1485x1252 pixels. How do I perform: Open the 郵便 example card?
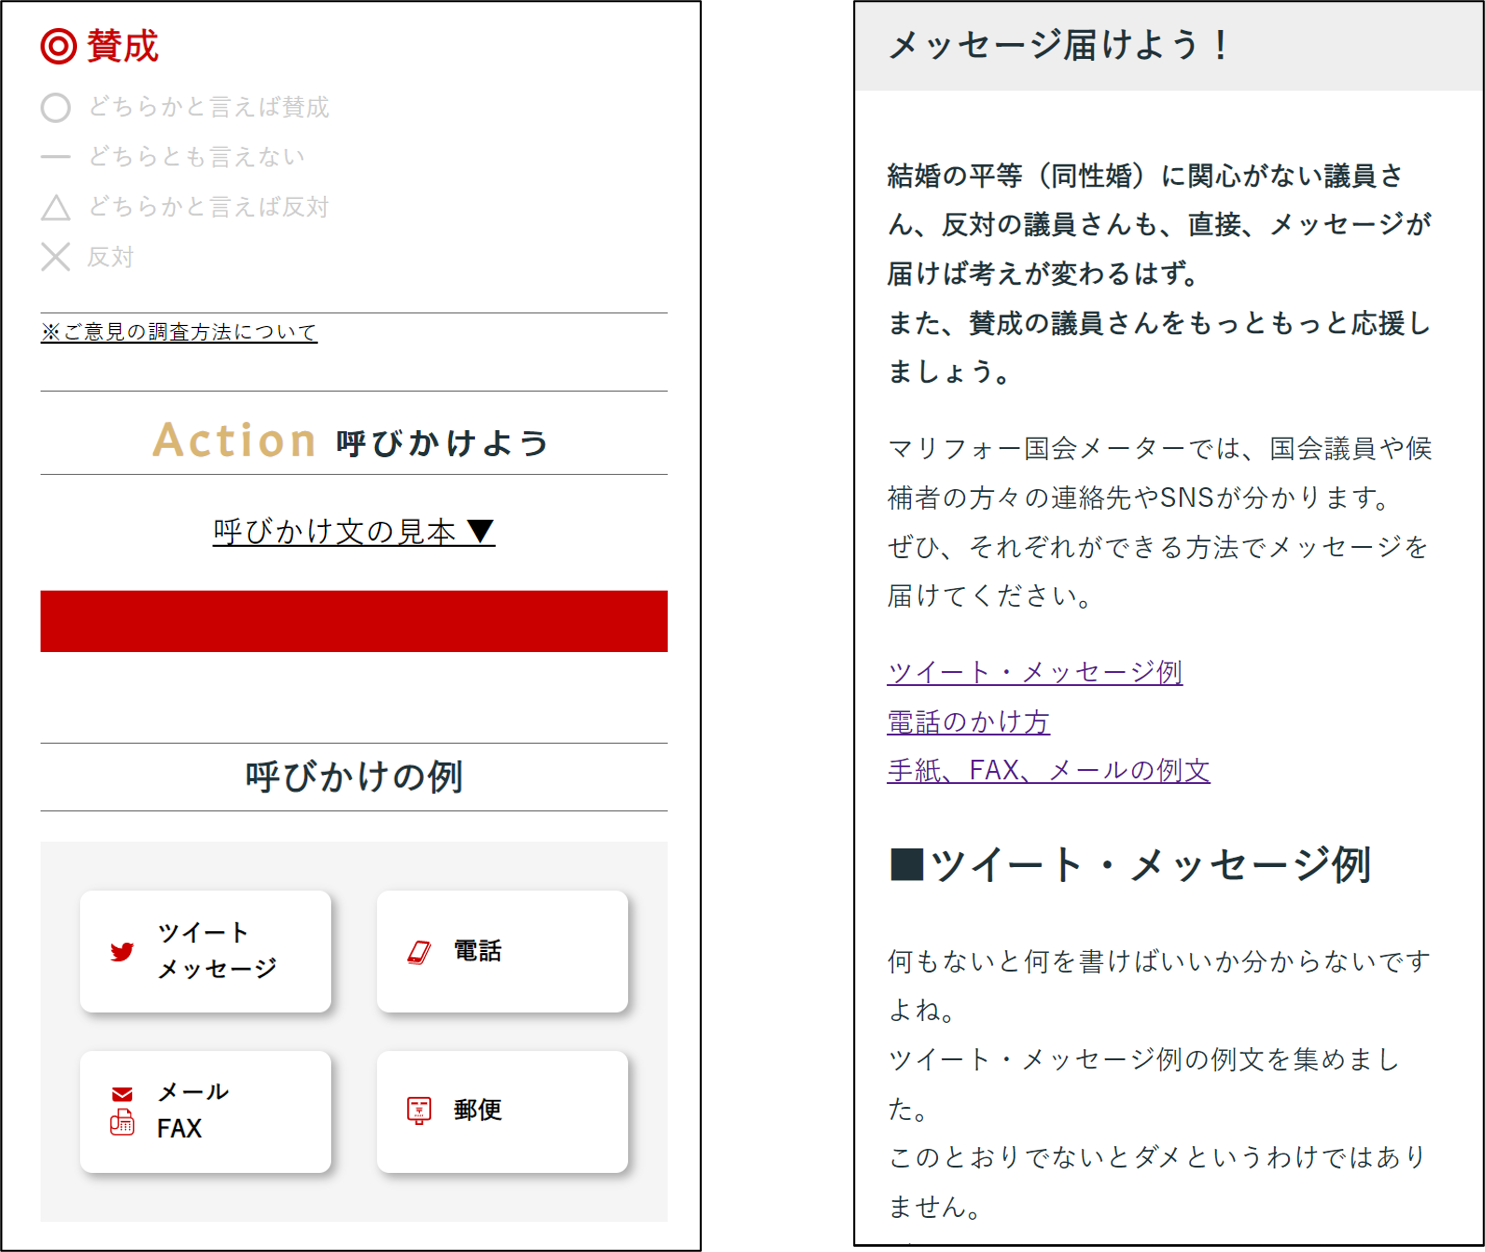(502, 1111)
